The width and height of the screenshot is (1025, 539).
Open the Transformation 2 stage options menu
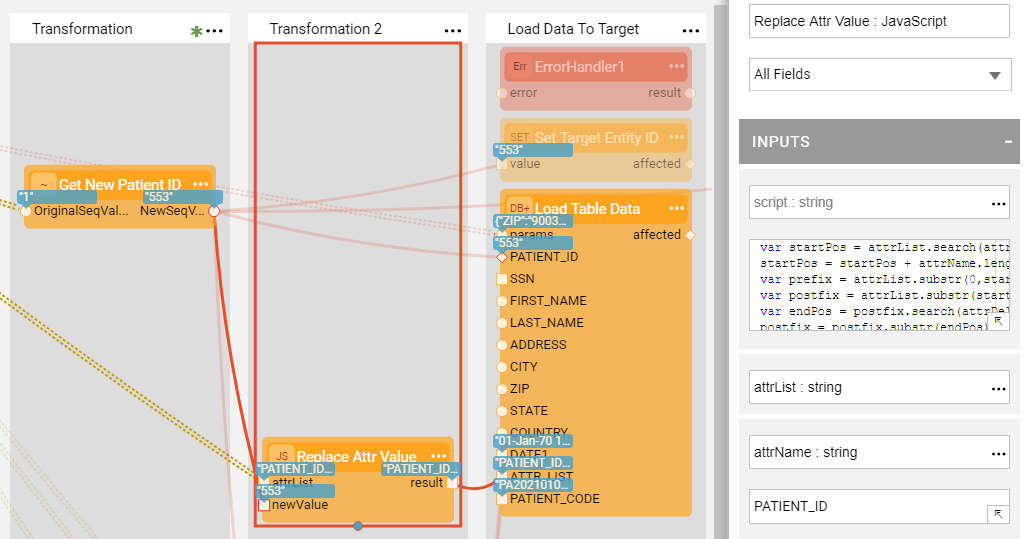[453, 30]
